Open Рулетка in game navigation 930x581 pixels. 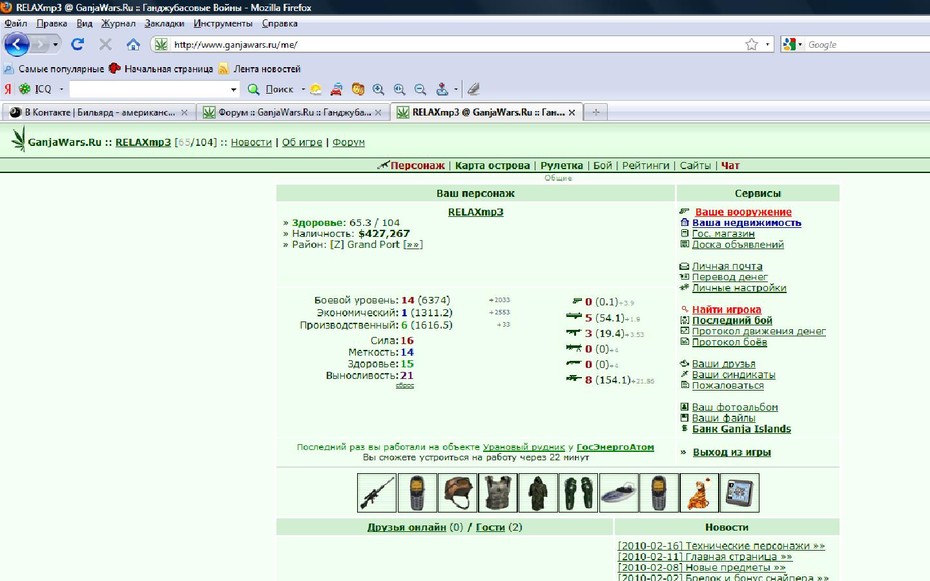click(x=562, y=165)
